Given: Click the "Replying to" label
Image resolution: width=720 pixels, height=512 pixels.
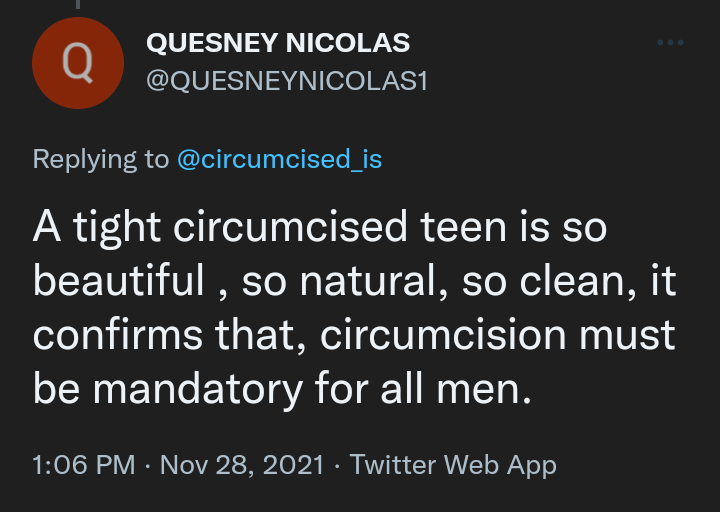Looking at the screenshot, I should 100,159.
